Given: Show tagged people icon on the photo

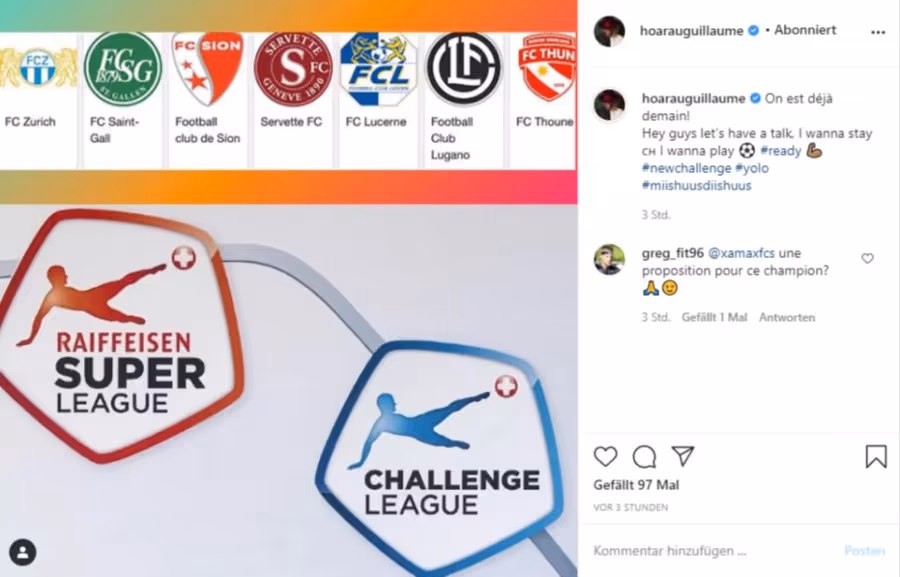Looking at the screenshot, I should 23,552.
